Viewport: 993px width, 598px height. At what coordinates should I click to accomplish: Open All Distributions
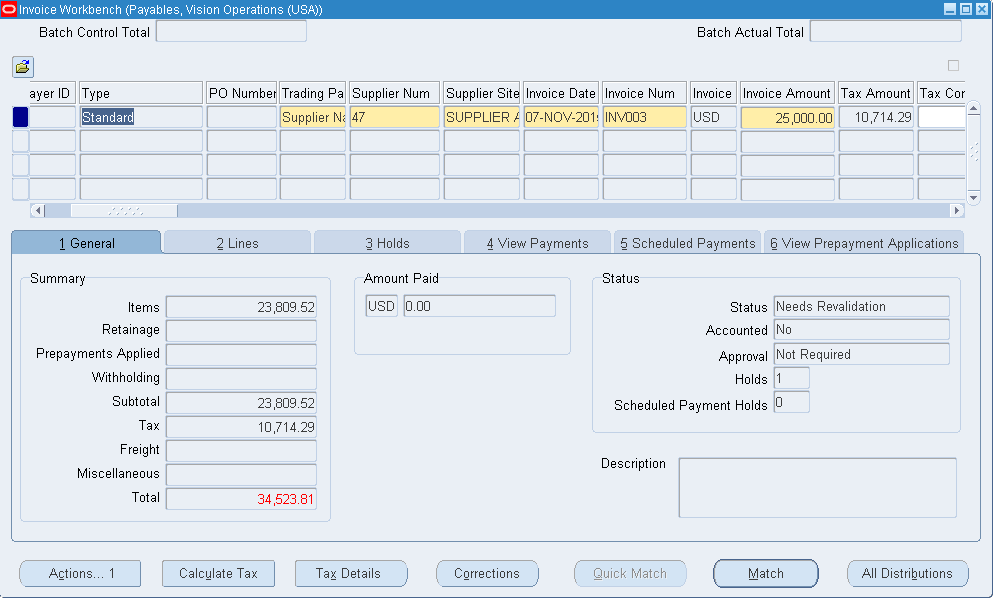907,573
